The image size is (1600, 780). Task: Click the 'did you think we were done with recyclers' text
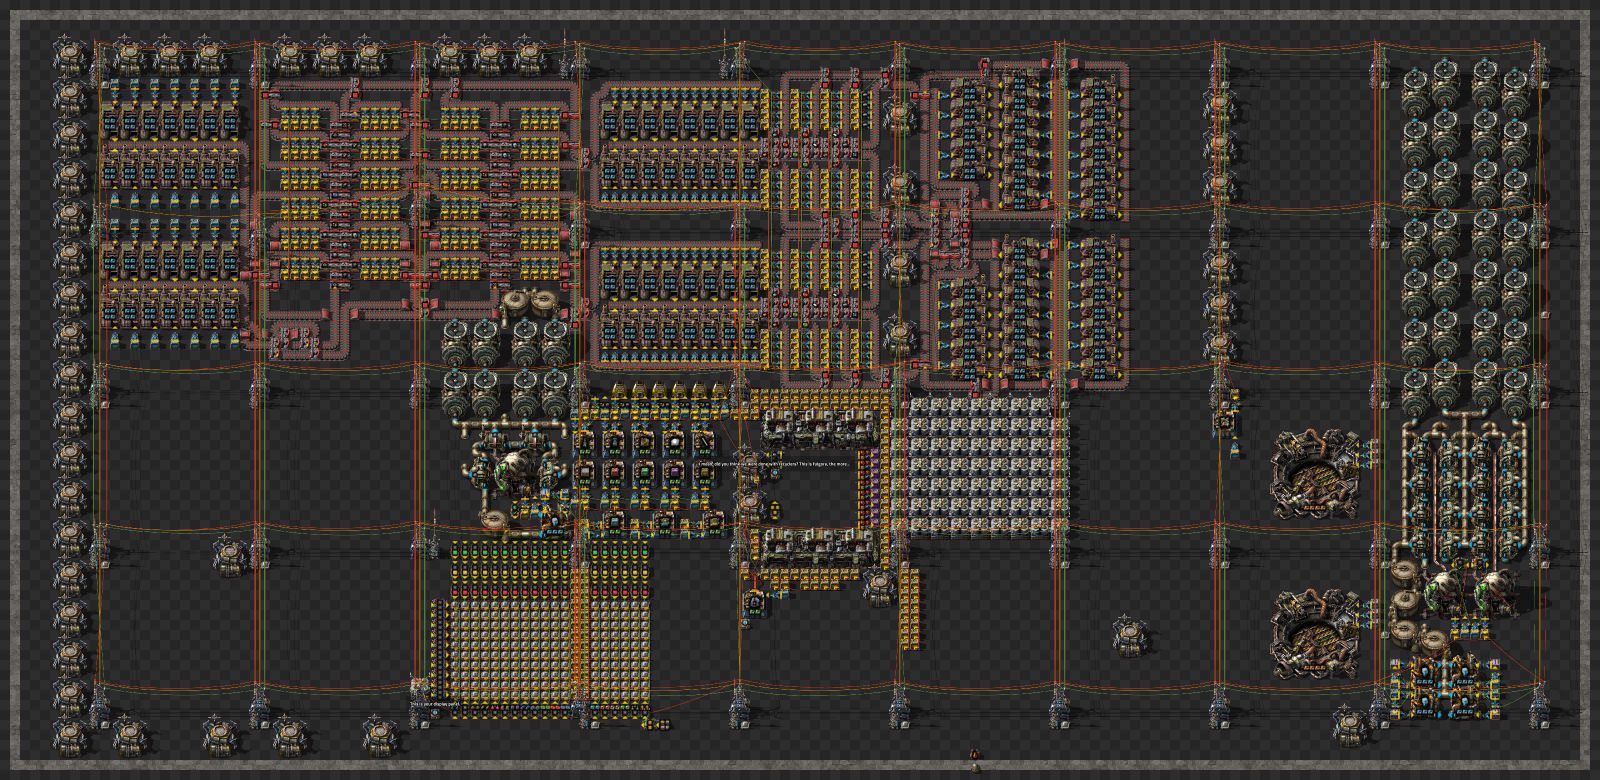click(x=757, y=464)
